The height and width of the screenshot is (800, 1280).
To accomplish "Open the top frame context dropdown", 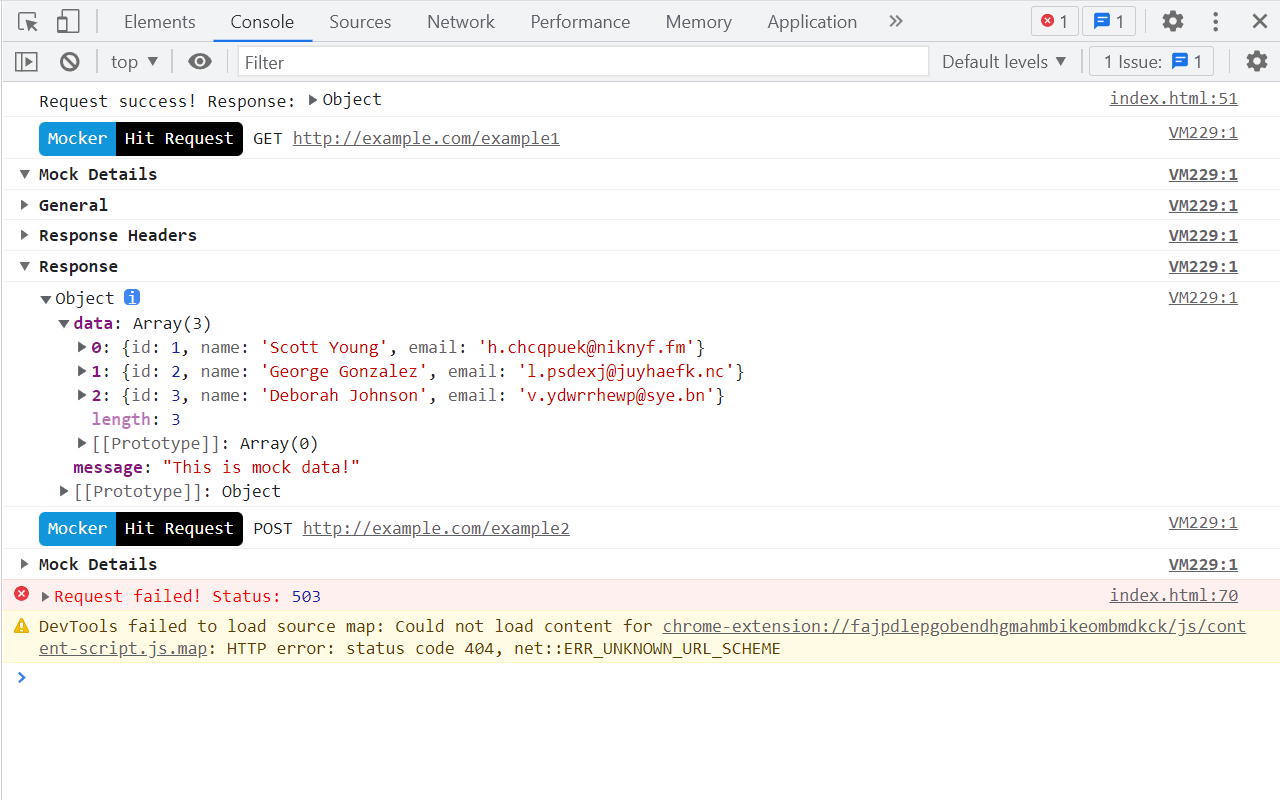I will point(133,61).
